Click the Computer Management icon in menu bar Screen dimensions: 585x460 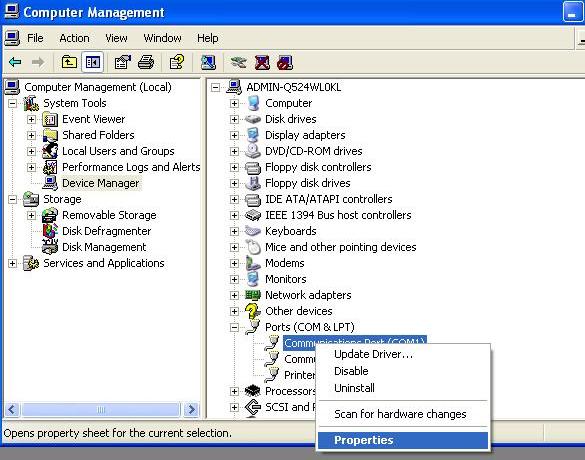[x=12, y=38]
